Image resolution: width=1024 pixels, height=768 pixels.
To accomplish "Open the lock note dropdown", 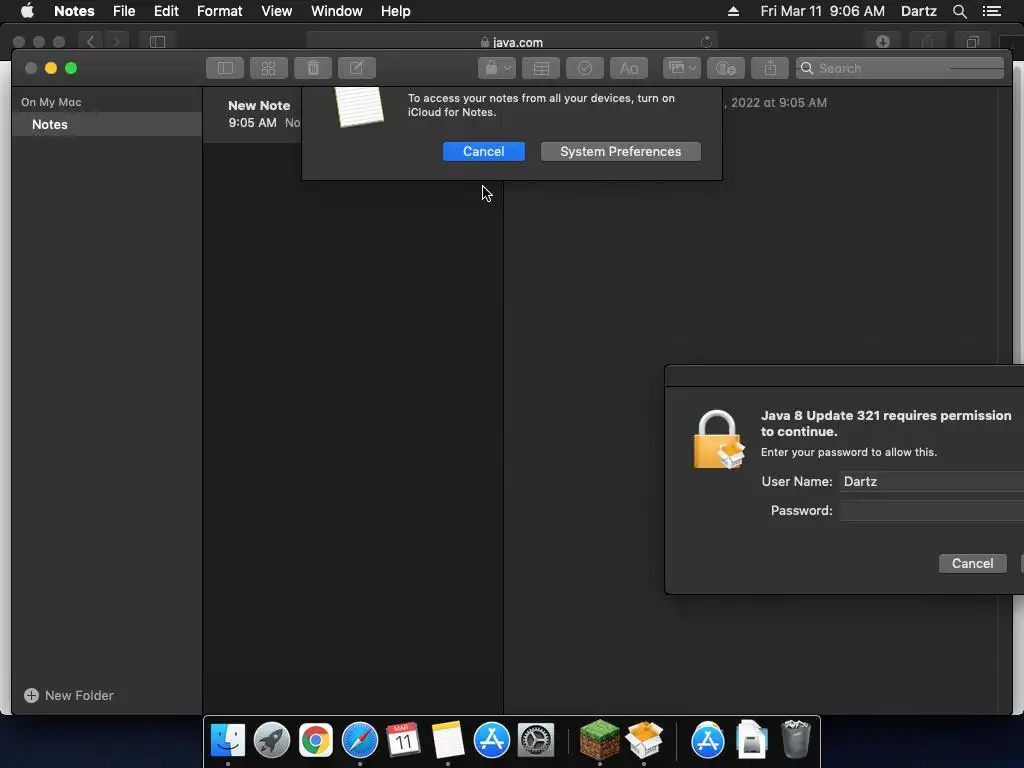I will [497, 68].
